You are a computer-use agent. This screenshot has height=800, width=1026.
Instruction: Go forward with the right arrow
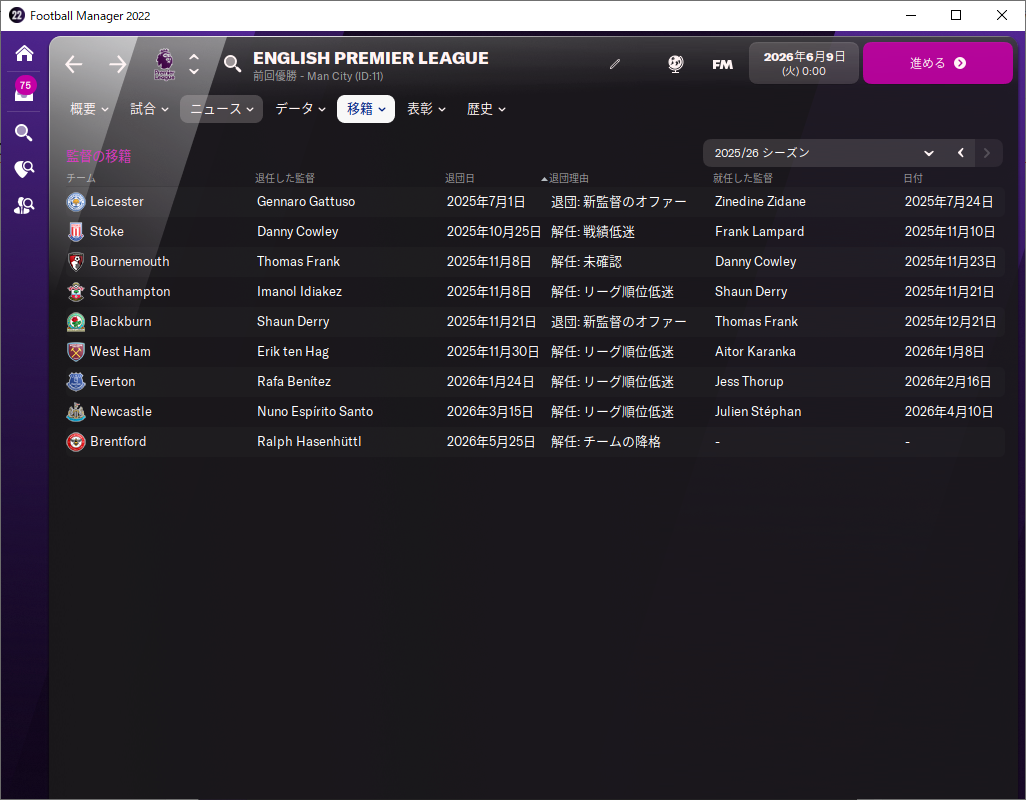tap(118, 64)
